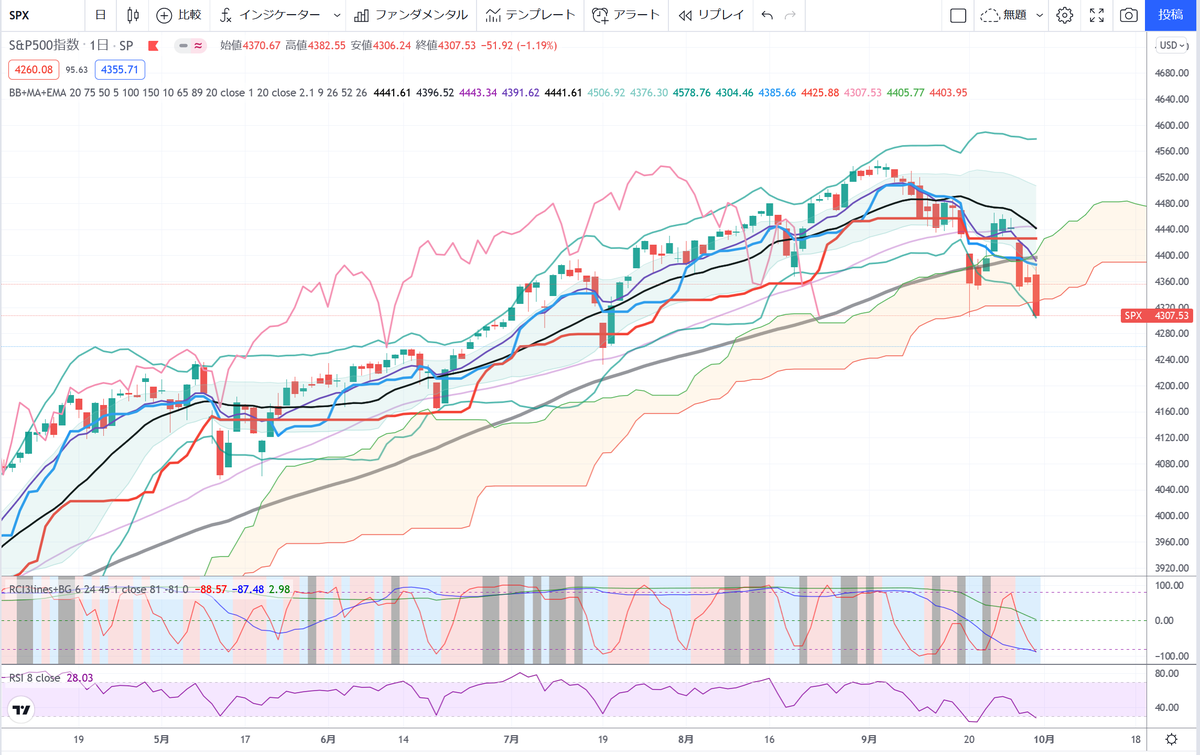Open the candlestick chart type selector

[133, 15]
